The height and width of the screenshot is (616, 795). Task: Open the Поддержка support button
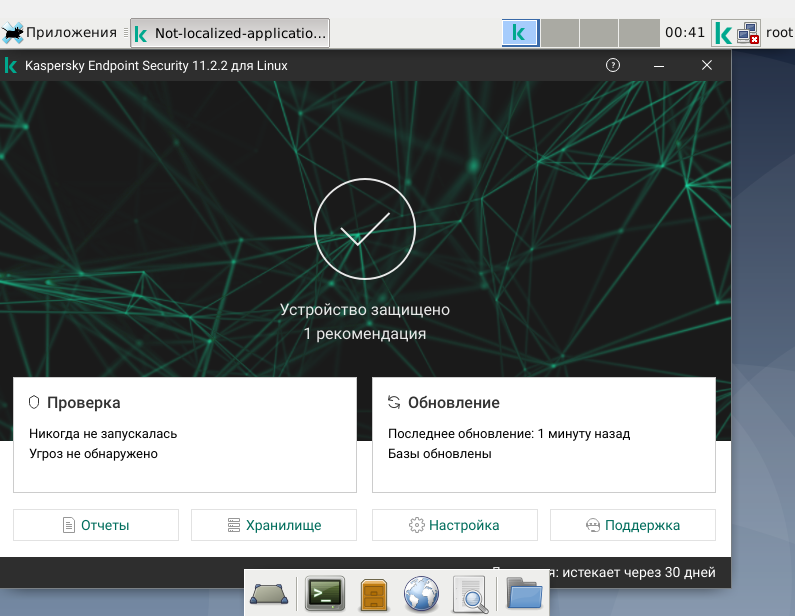click(633, 525)
